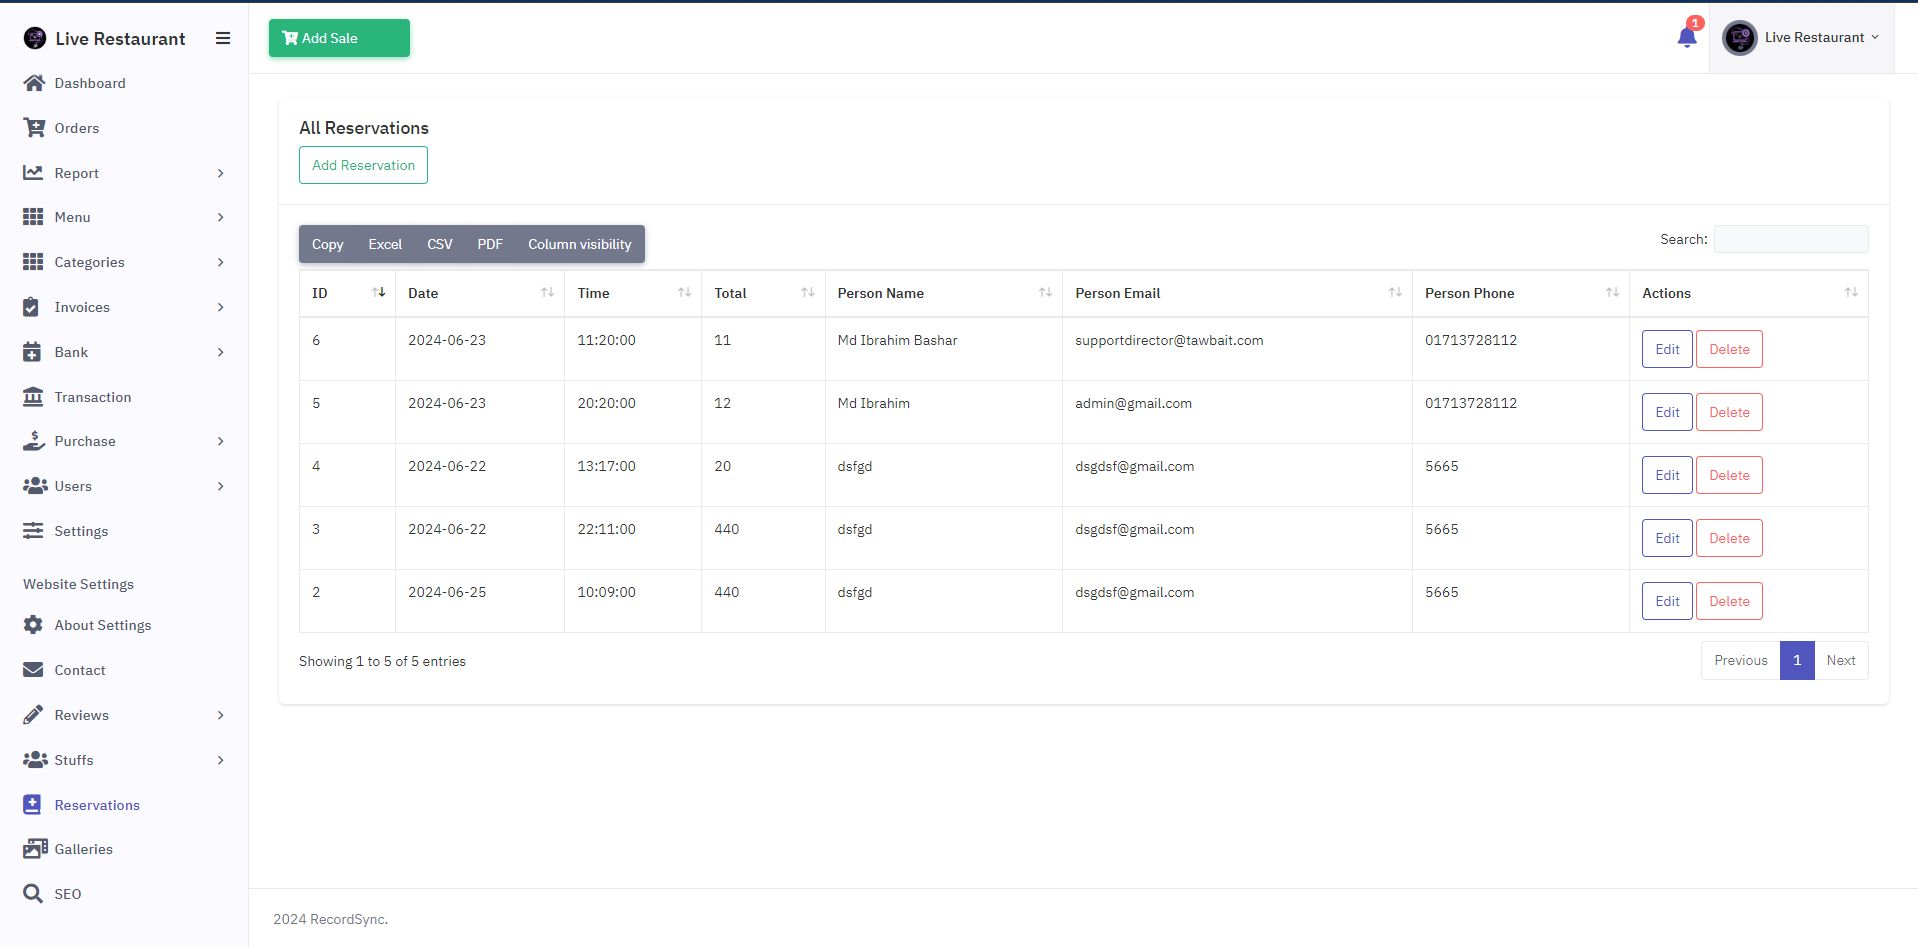Select page 1 in pagination
The height and width of the screenshot is (947, 1918).
(1797, 660)
